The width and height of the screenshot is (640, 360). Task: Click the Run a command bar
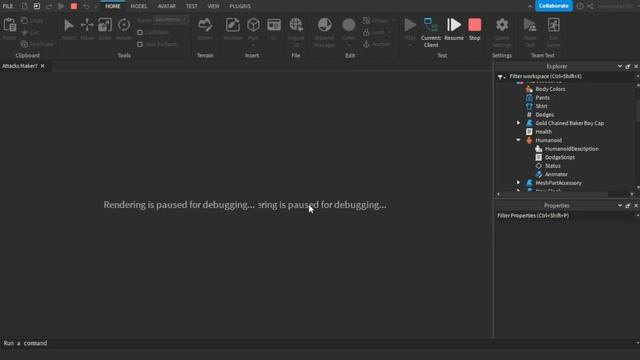[318, 343]
